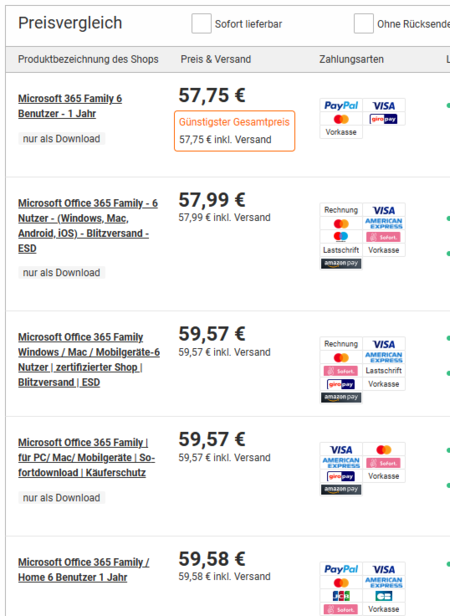Click the Maestro icon in the 57,99 € offer
Screen dimensions: 450x616
point(341,236)
